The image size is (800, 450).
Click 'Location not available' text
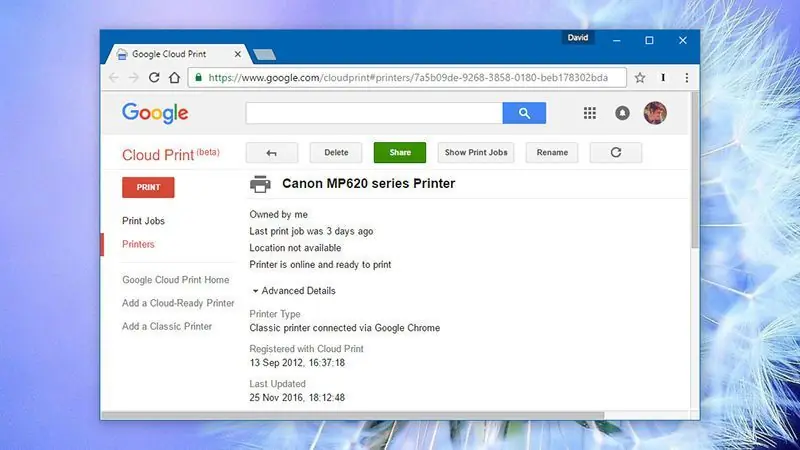295,248
